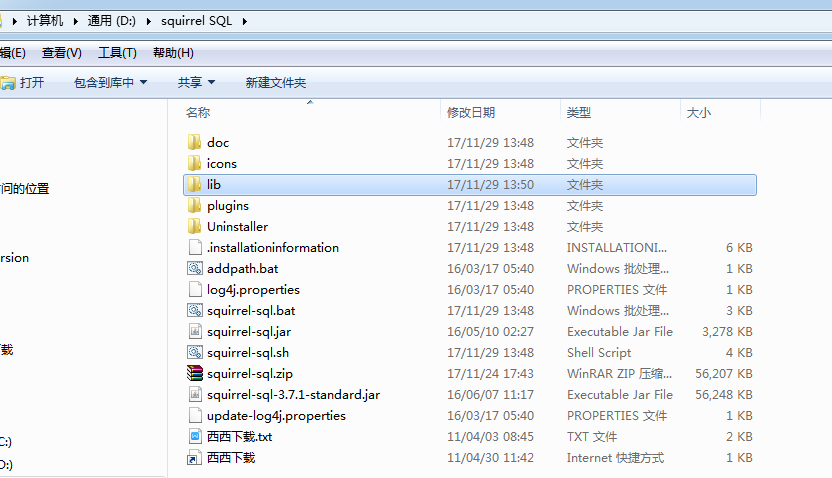
Task: Open the 编辑(E) menu
Action: click(13, 53)
